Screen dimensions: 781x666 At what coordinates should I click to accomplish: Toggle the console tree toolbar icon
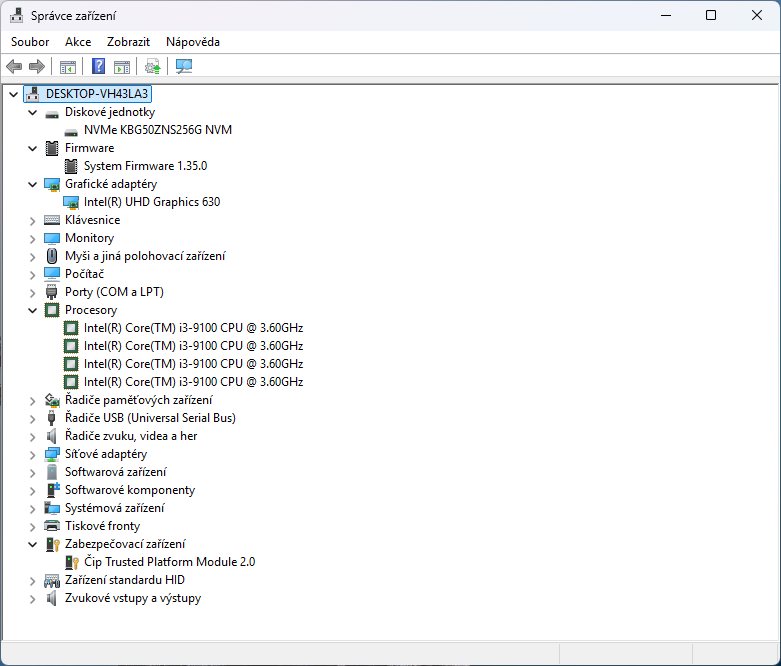tap(67, 66)
